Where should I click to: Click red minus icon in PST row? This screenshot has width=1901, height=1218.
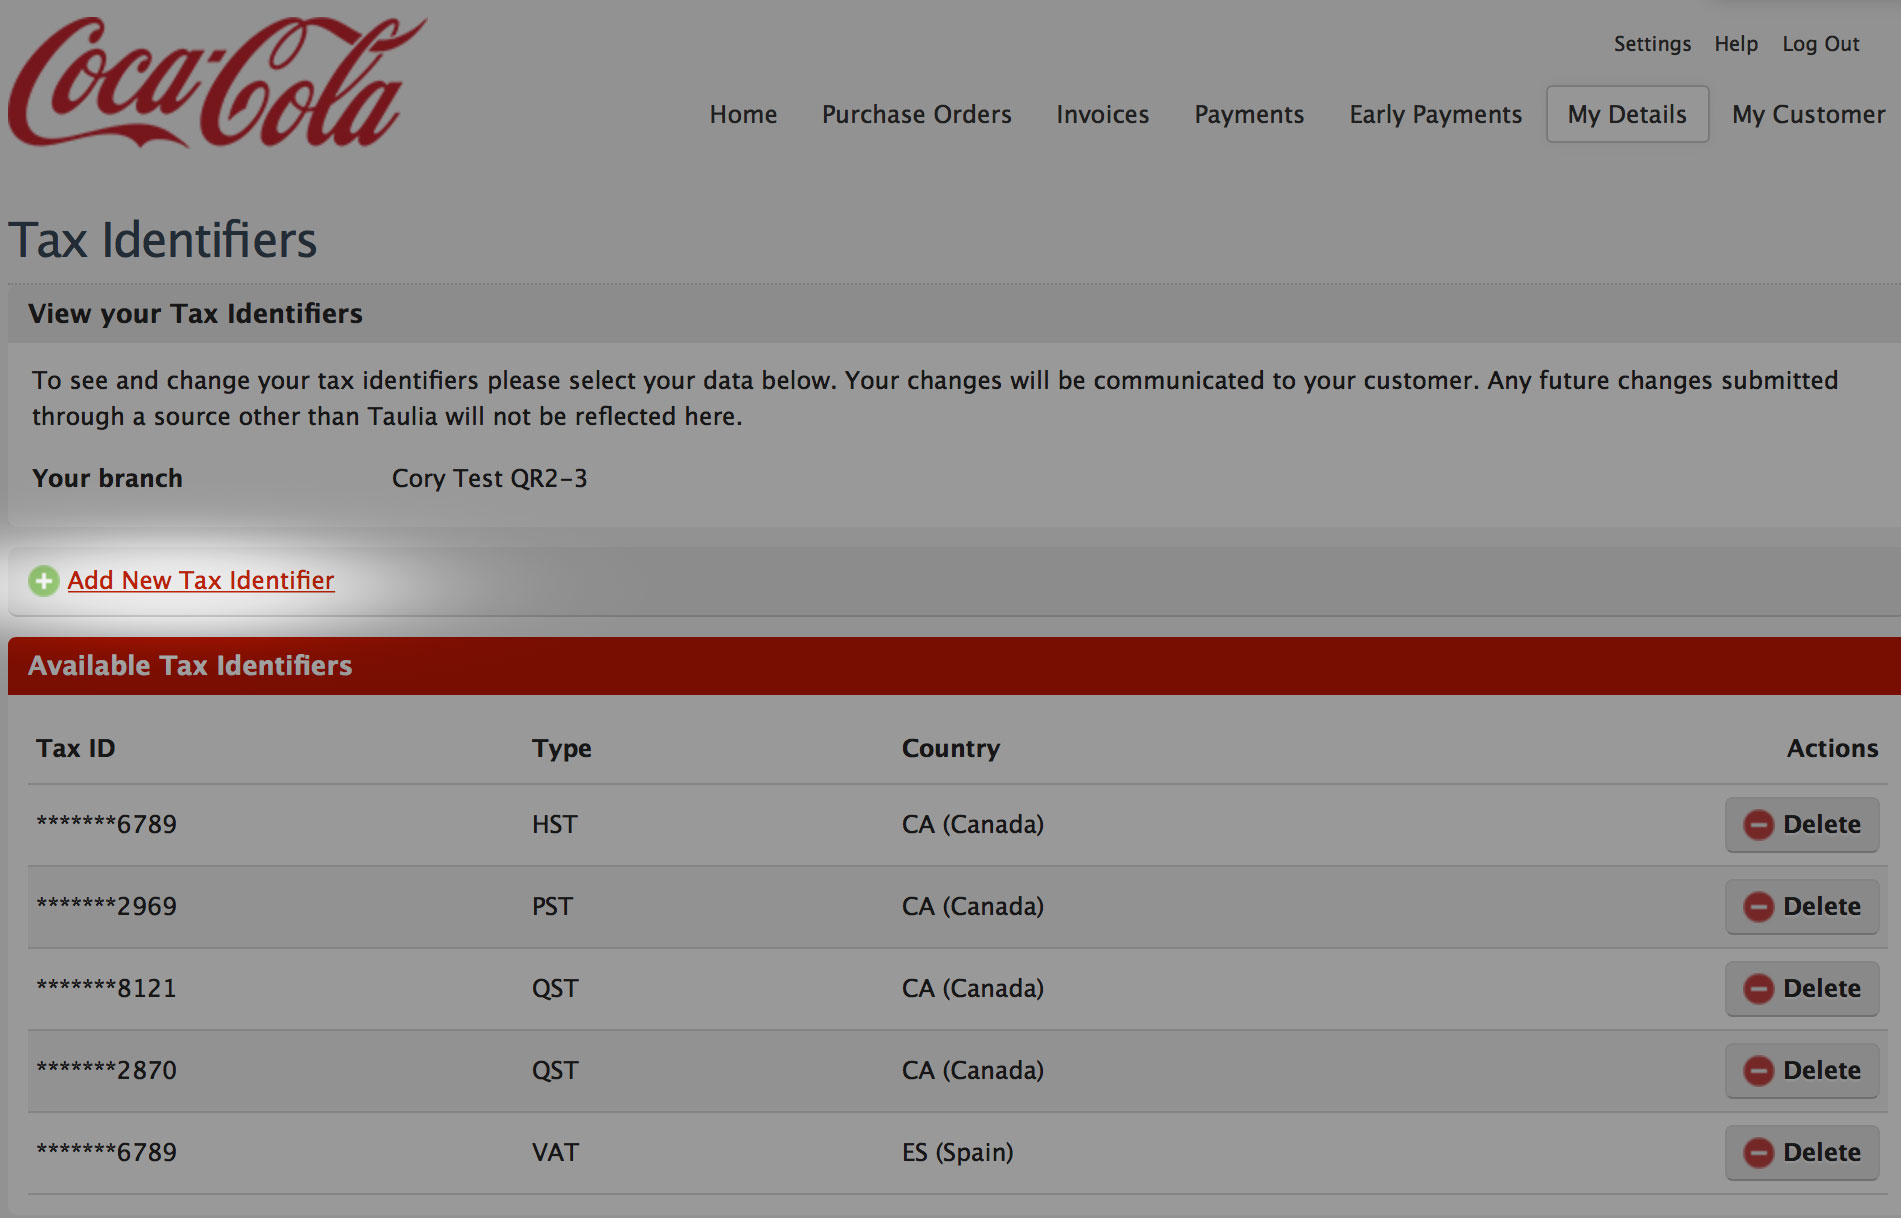tap(1758, 907)
